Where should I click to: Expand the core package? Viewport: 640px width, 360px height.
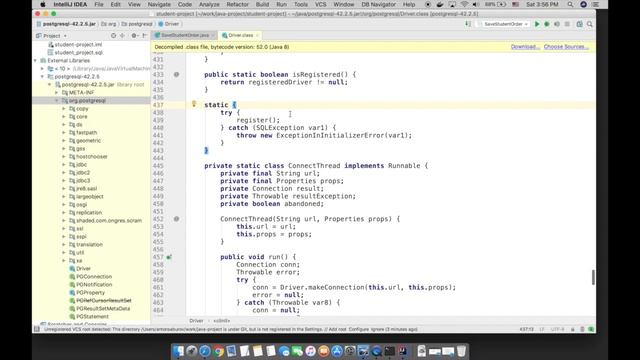(64, 117)
